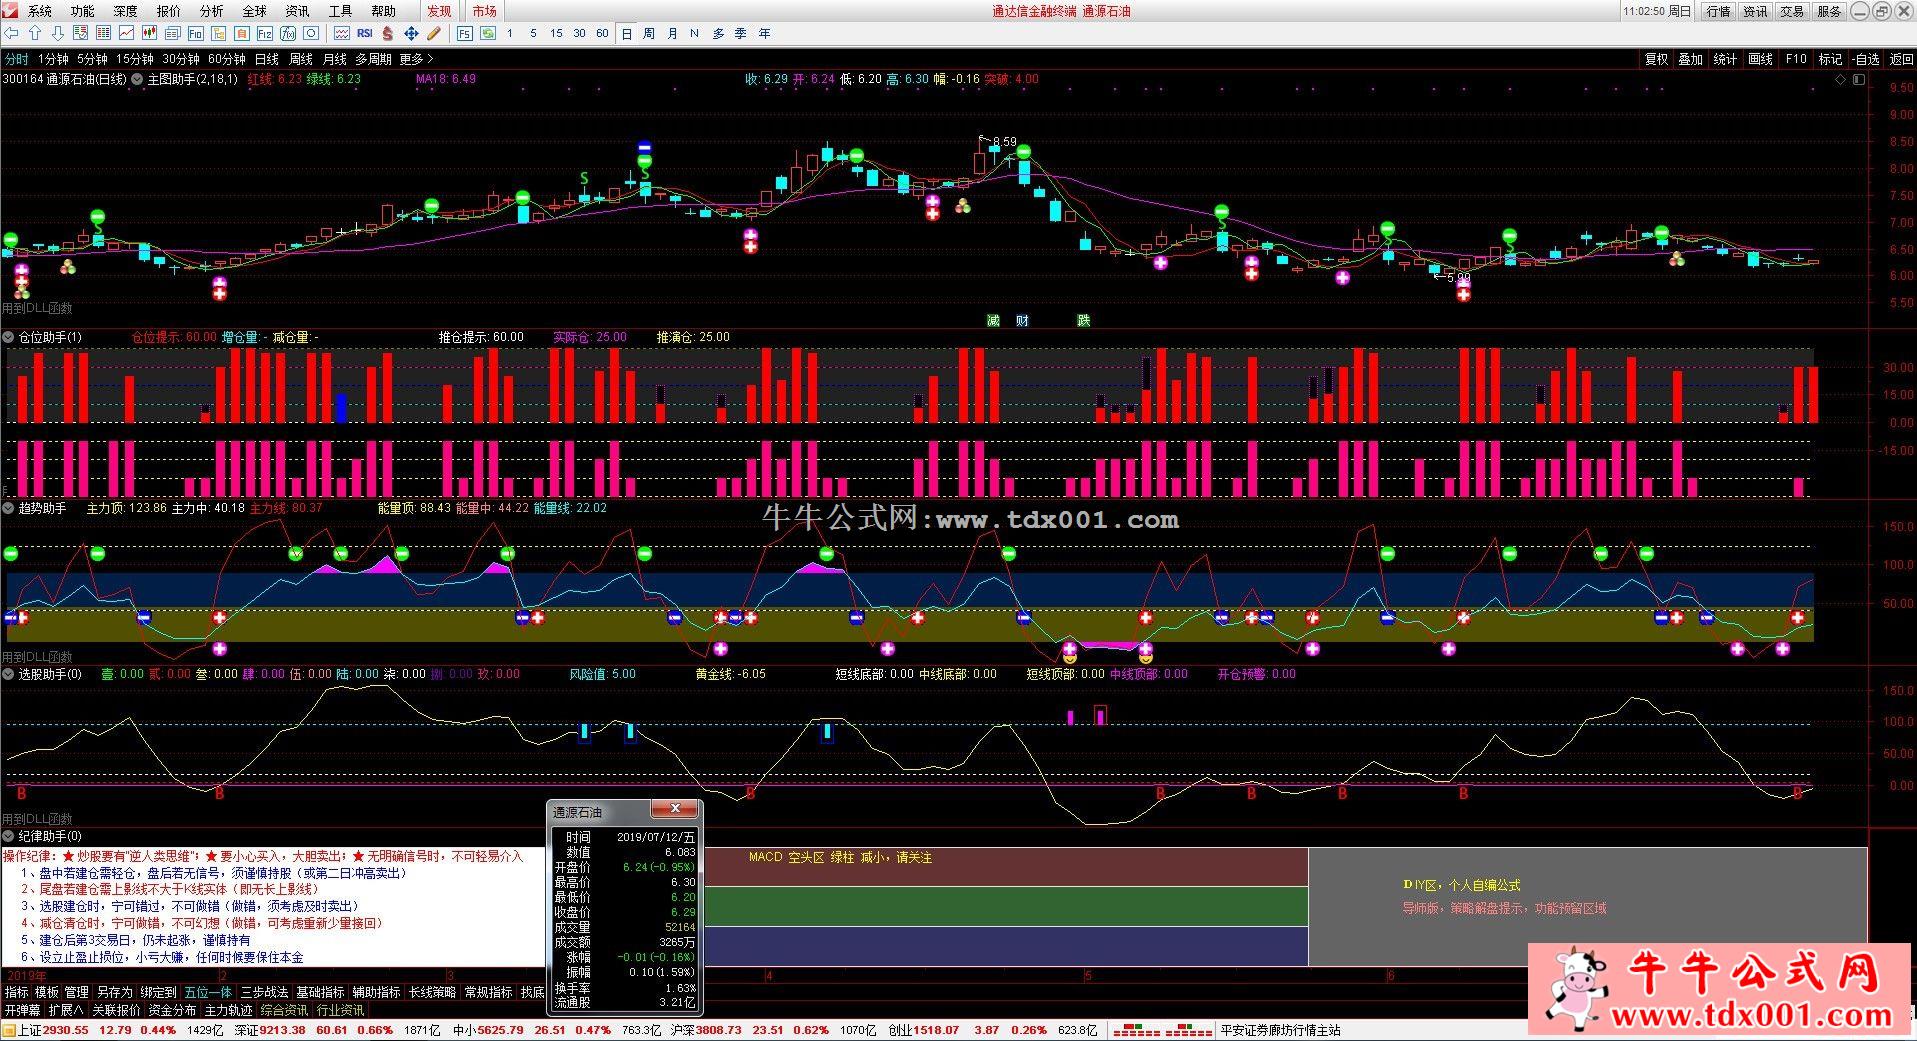
Task: Toggle the weekly period button '周'
Action: 649,33
